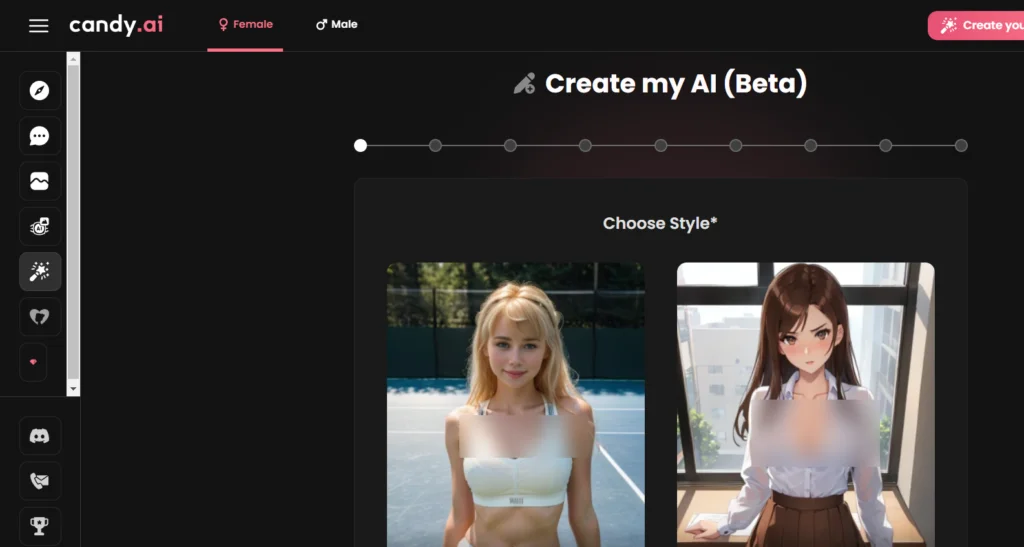Open the Chat bubble icon
This screenshot has height=547, width=1024.
pos(40,136)
